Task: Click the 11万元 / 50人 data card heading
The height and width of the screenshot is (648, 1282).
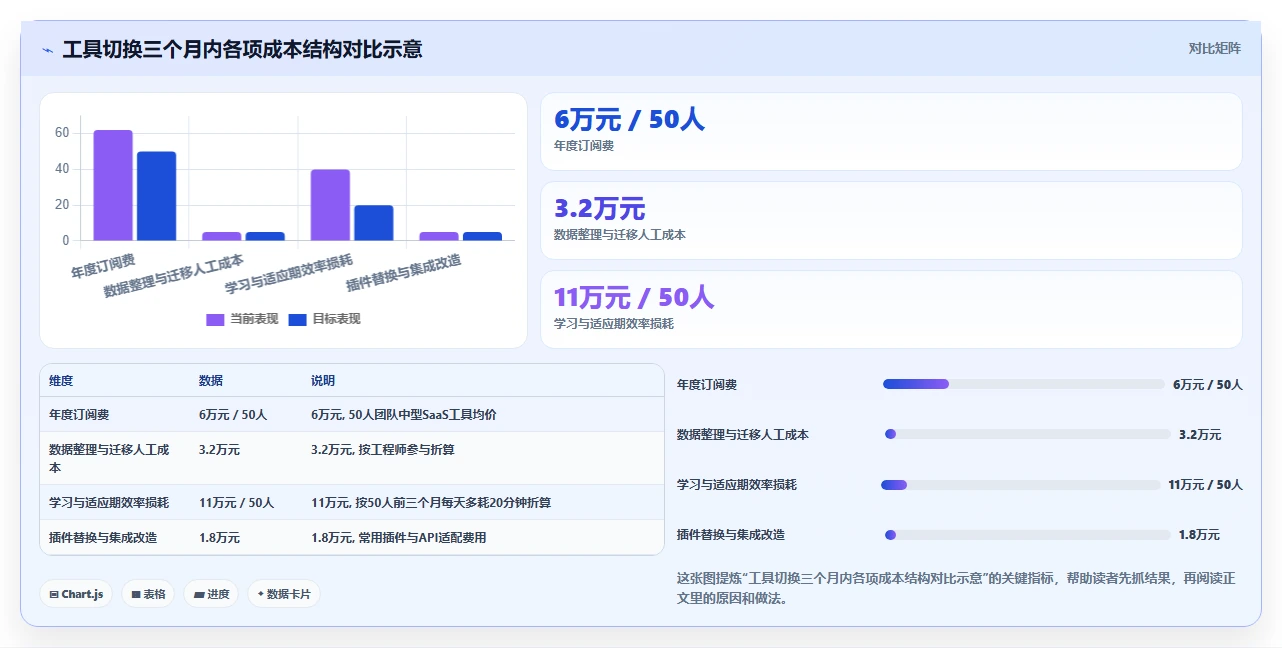Action: [634, 298]
